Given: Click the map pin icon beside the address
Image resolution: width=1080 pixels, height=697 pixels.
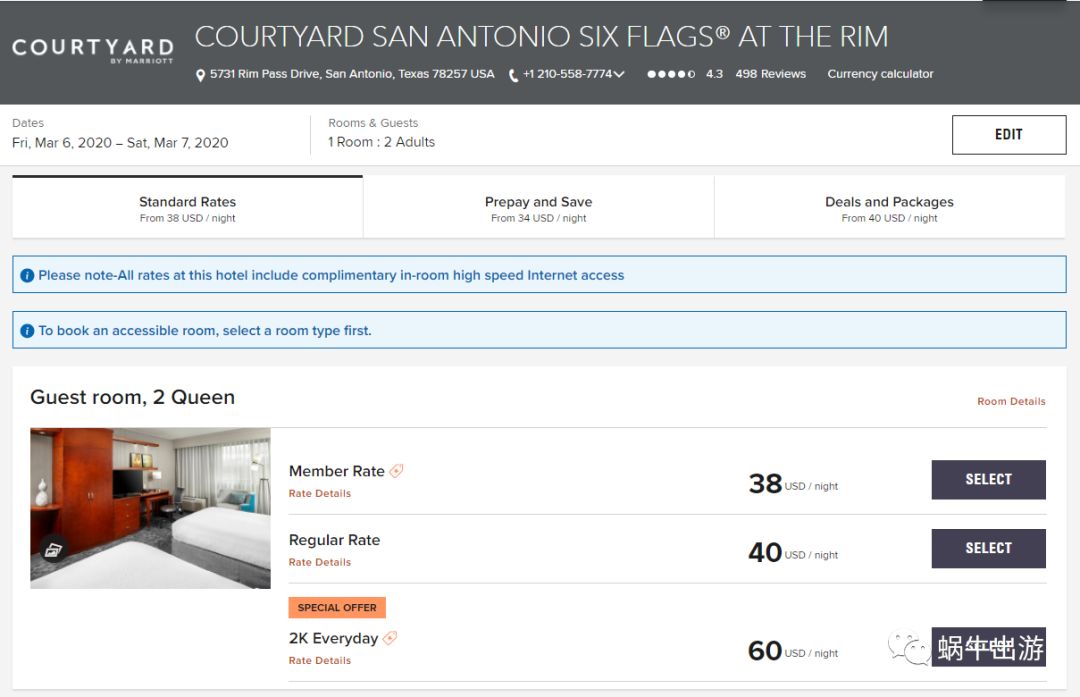Looking at the screenshot, I should pos(200,75).
